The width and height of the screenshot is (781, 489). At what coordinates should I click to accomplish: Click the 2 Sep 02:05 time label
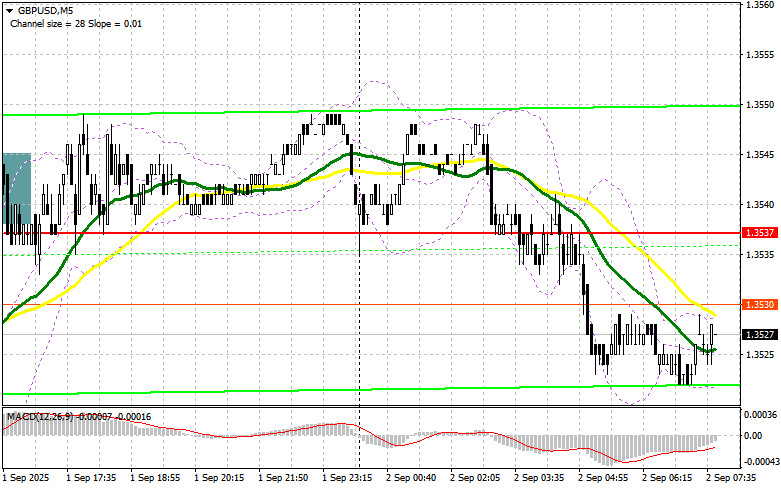point(475,478)
